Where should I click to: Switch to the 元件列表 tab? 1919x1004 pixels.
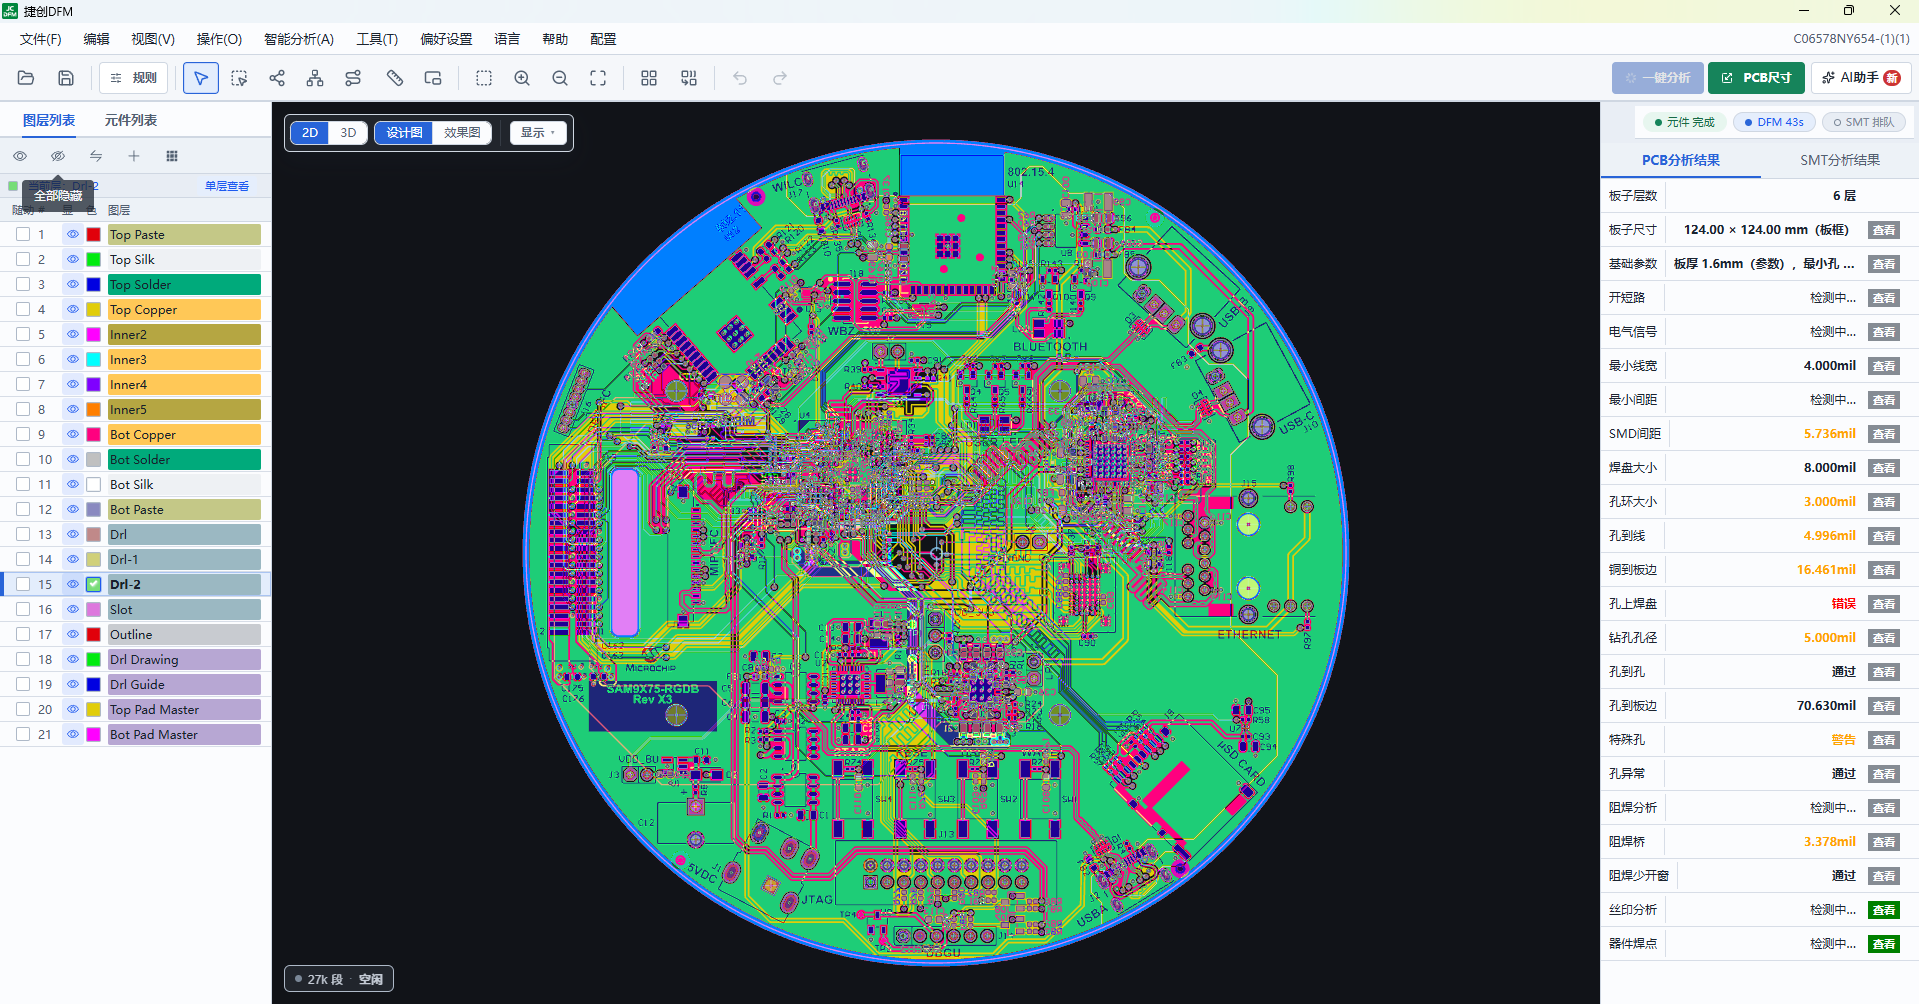pos(131,120)
